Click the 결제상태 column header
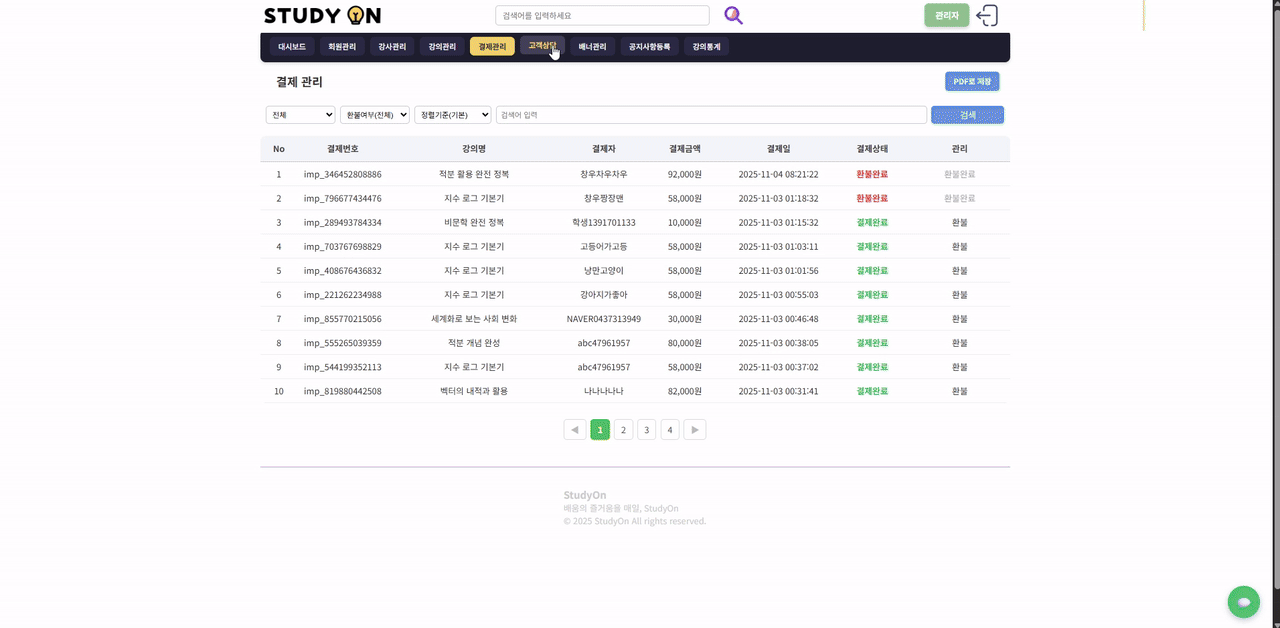 pyautogui.click(x=872, y=149)
